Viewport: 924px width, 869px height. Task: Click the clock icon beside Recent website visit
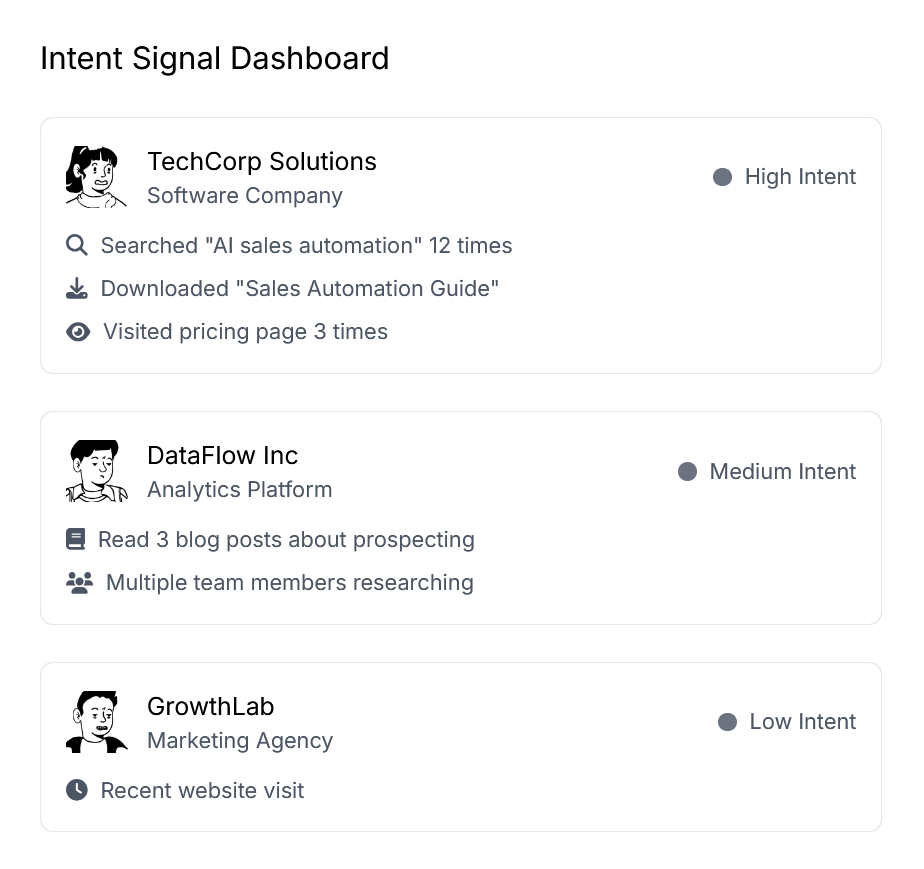pyautogui.click(x=77, y=790)
